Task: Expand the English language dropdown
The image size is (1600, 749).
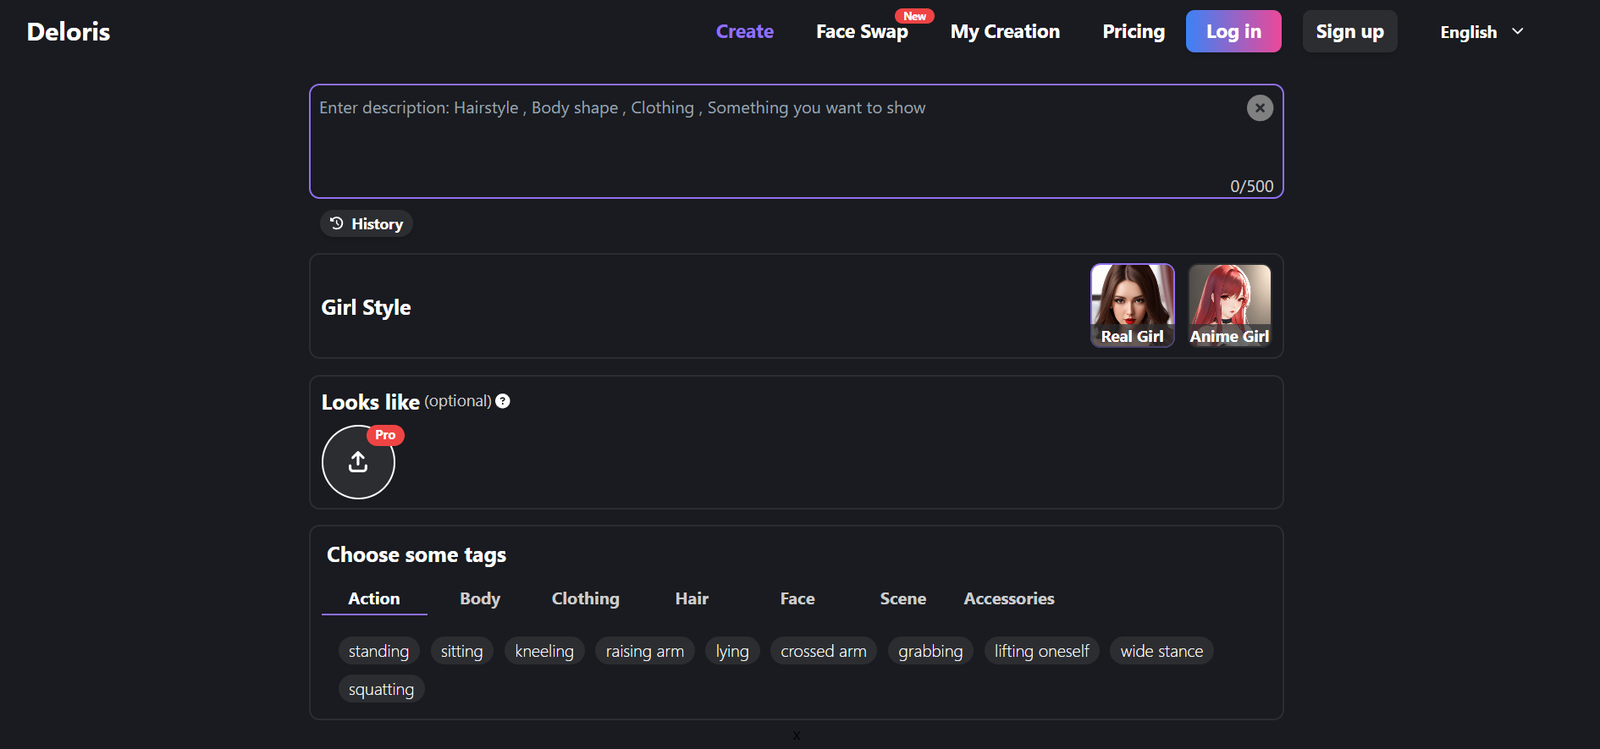Action: click(1482, 32)
